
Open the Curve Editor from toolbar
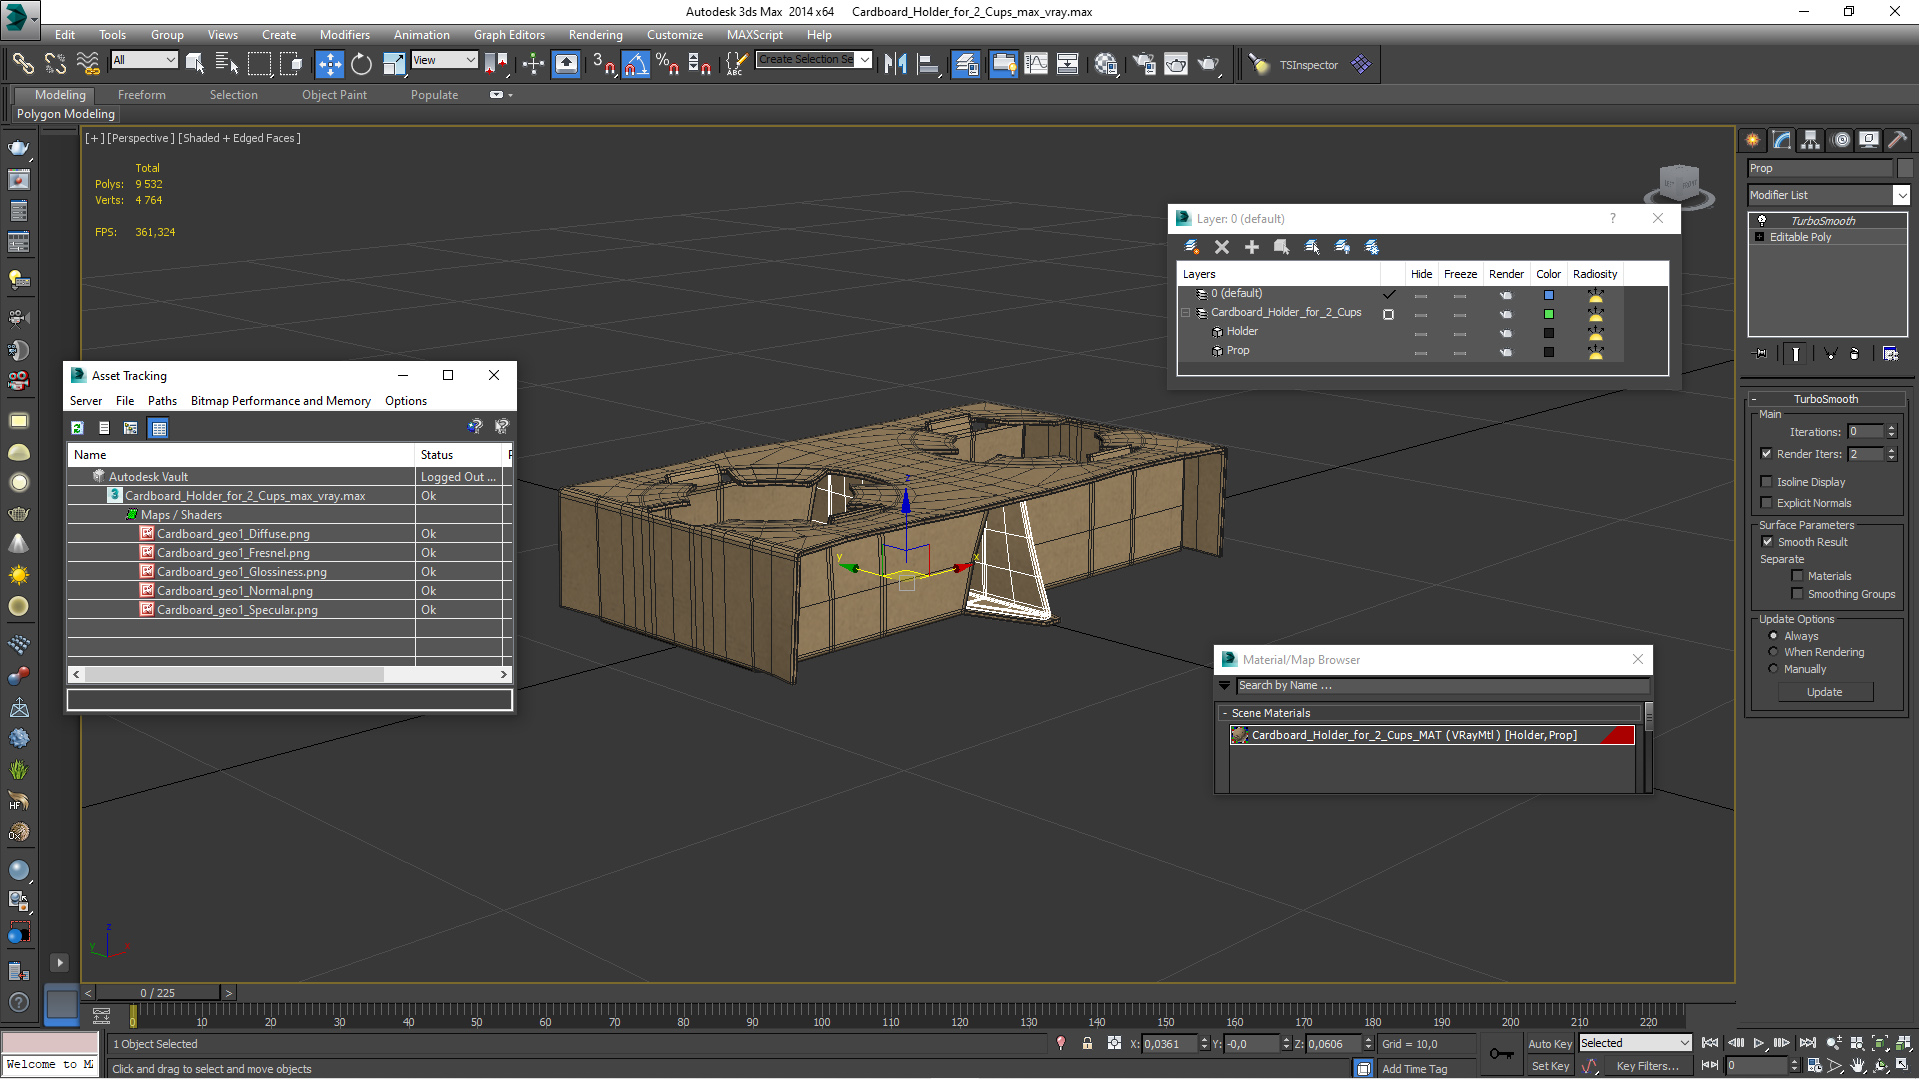1036,64
